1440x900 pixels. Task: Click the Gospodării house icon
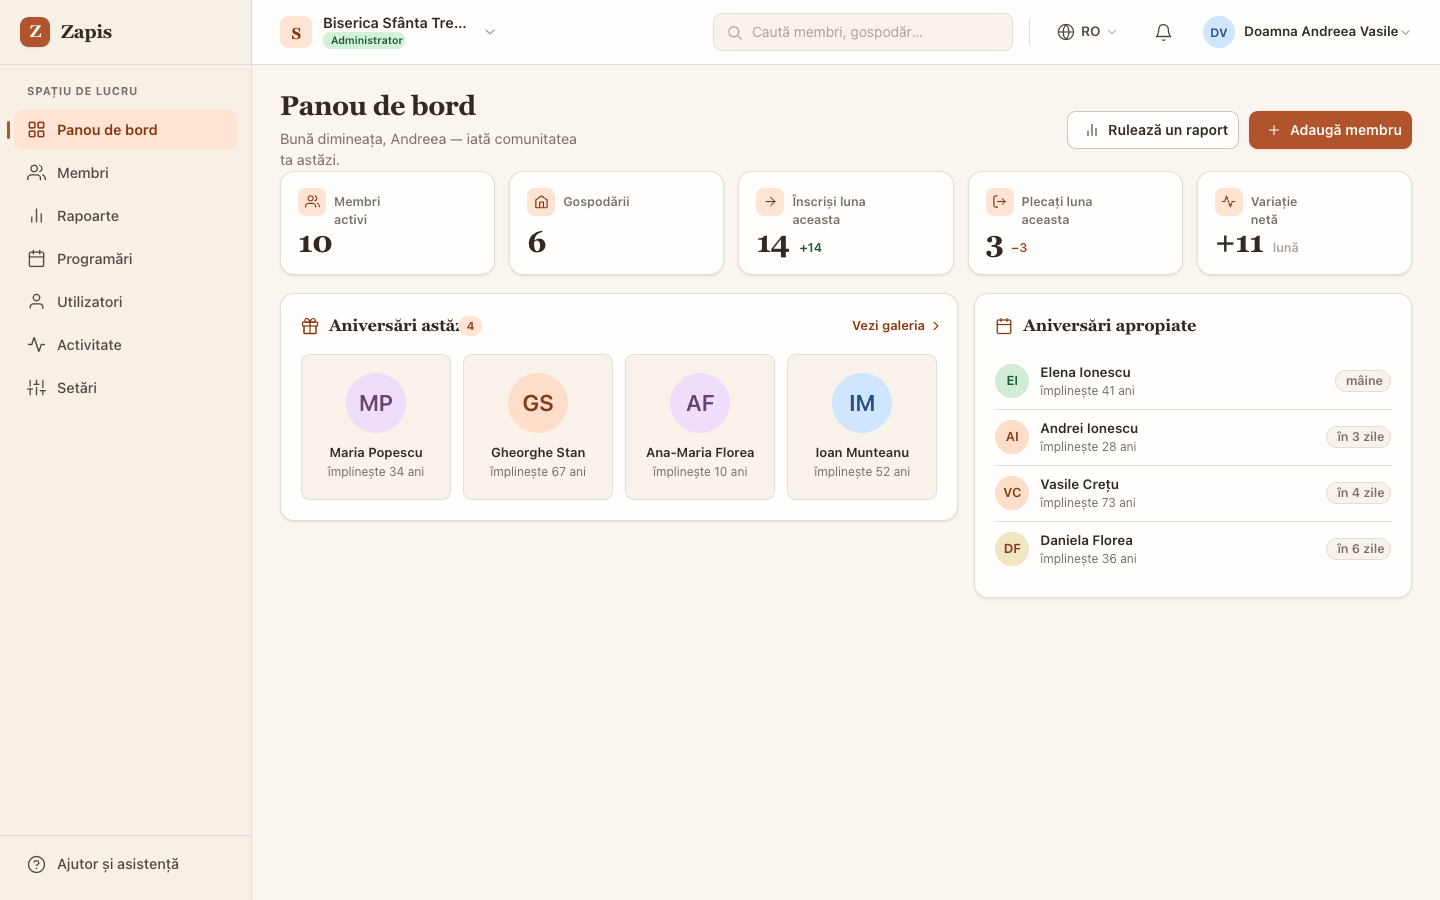pyautogui.click(x=541, y=202)
